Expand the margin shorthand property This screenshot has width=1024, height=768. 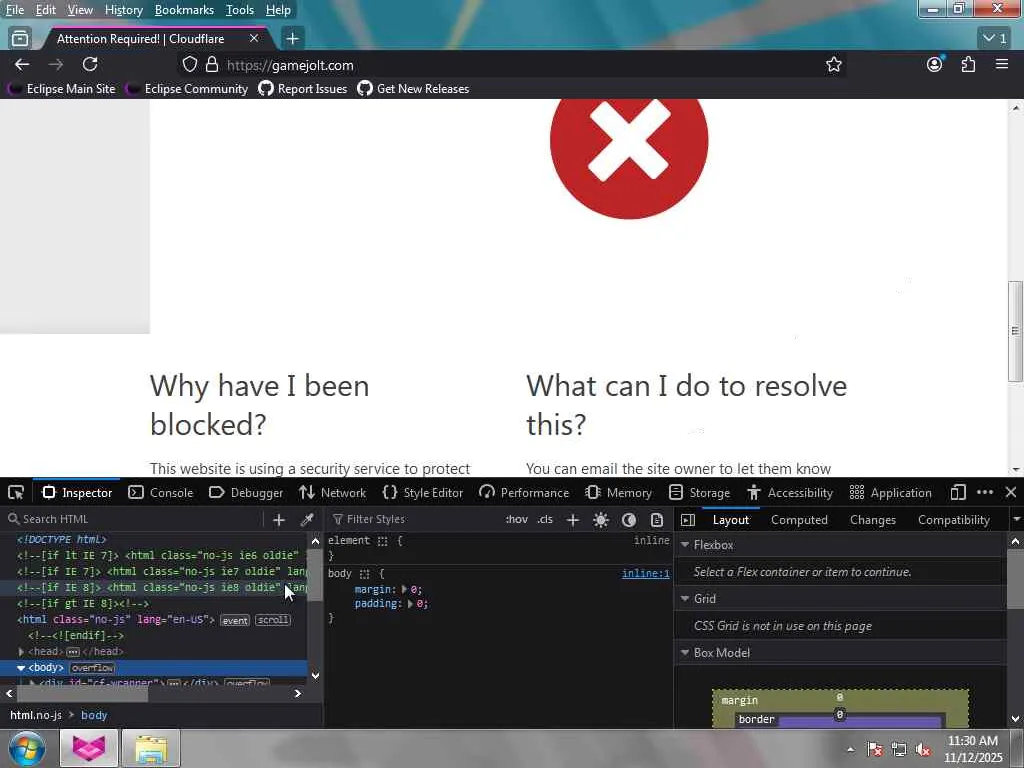click(x=404, y=589)
